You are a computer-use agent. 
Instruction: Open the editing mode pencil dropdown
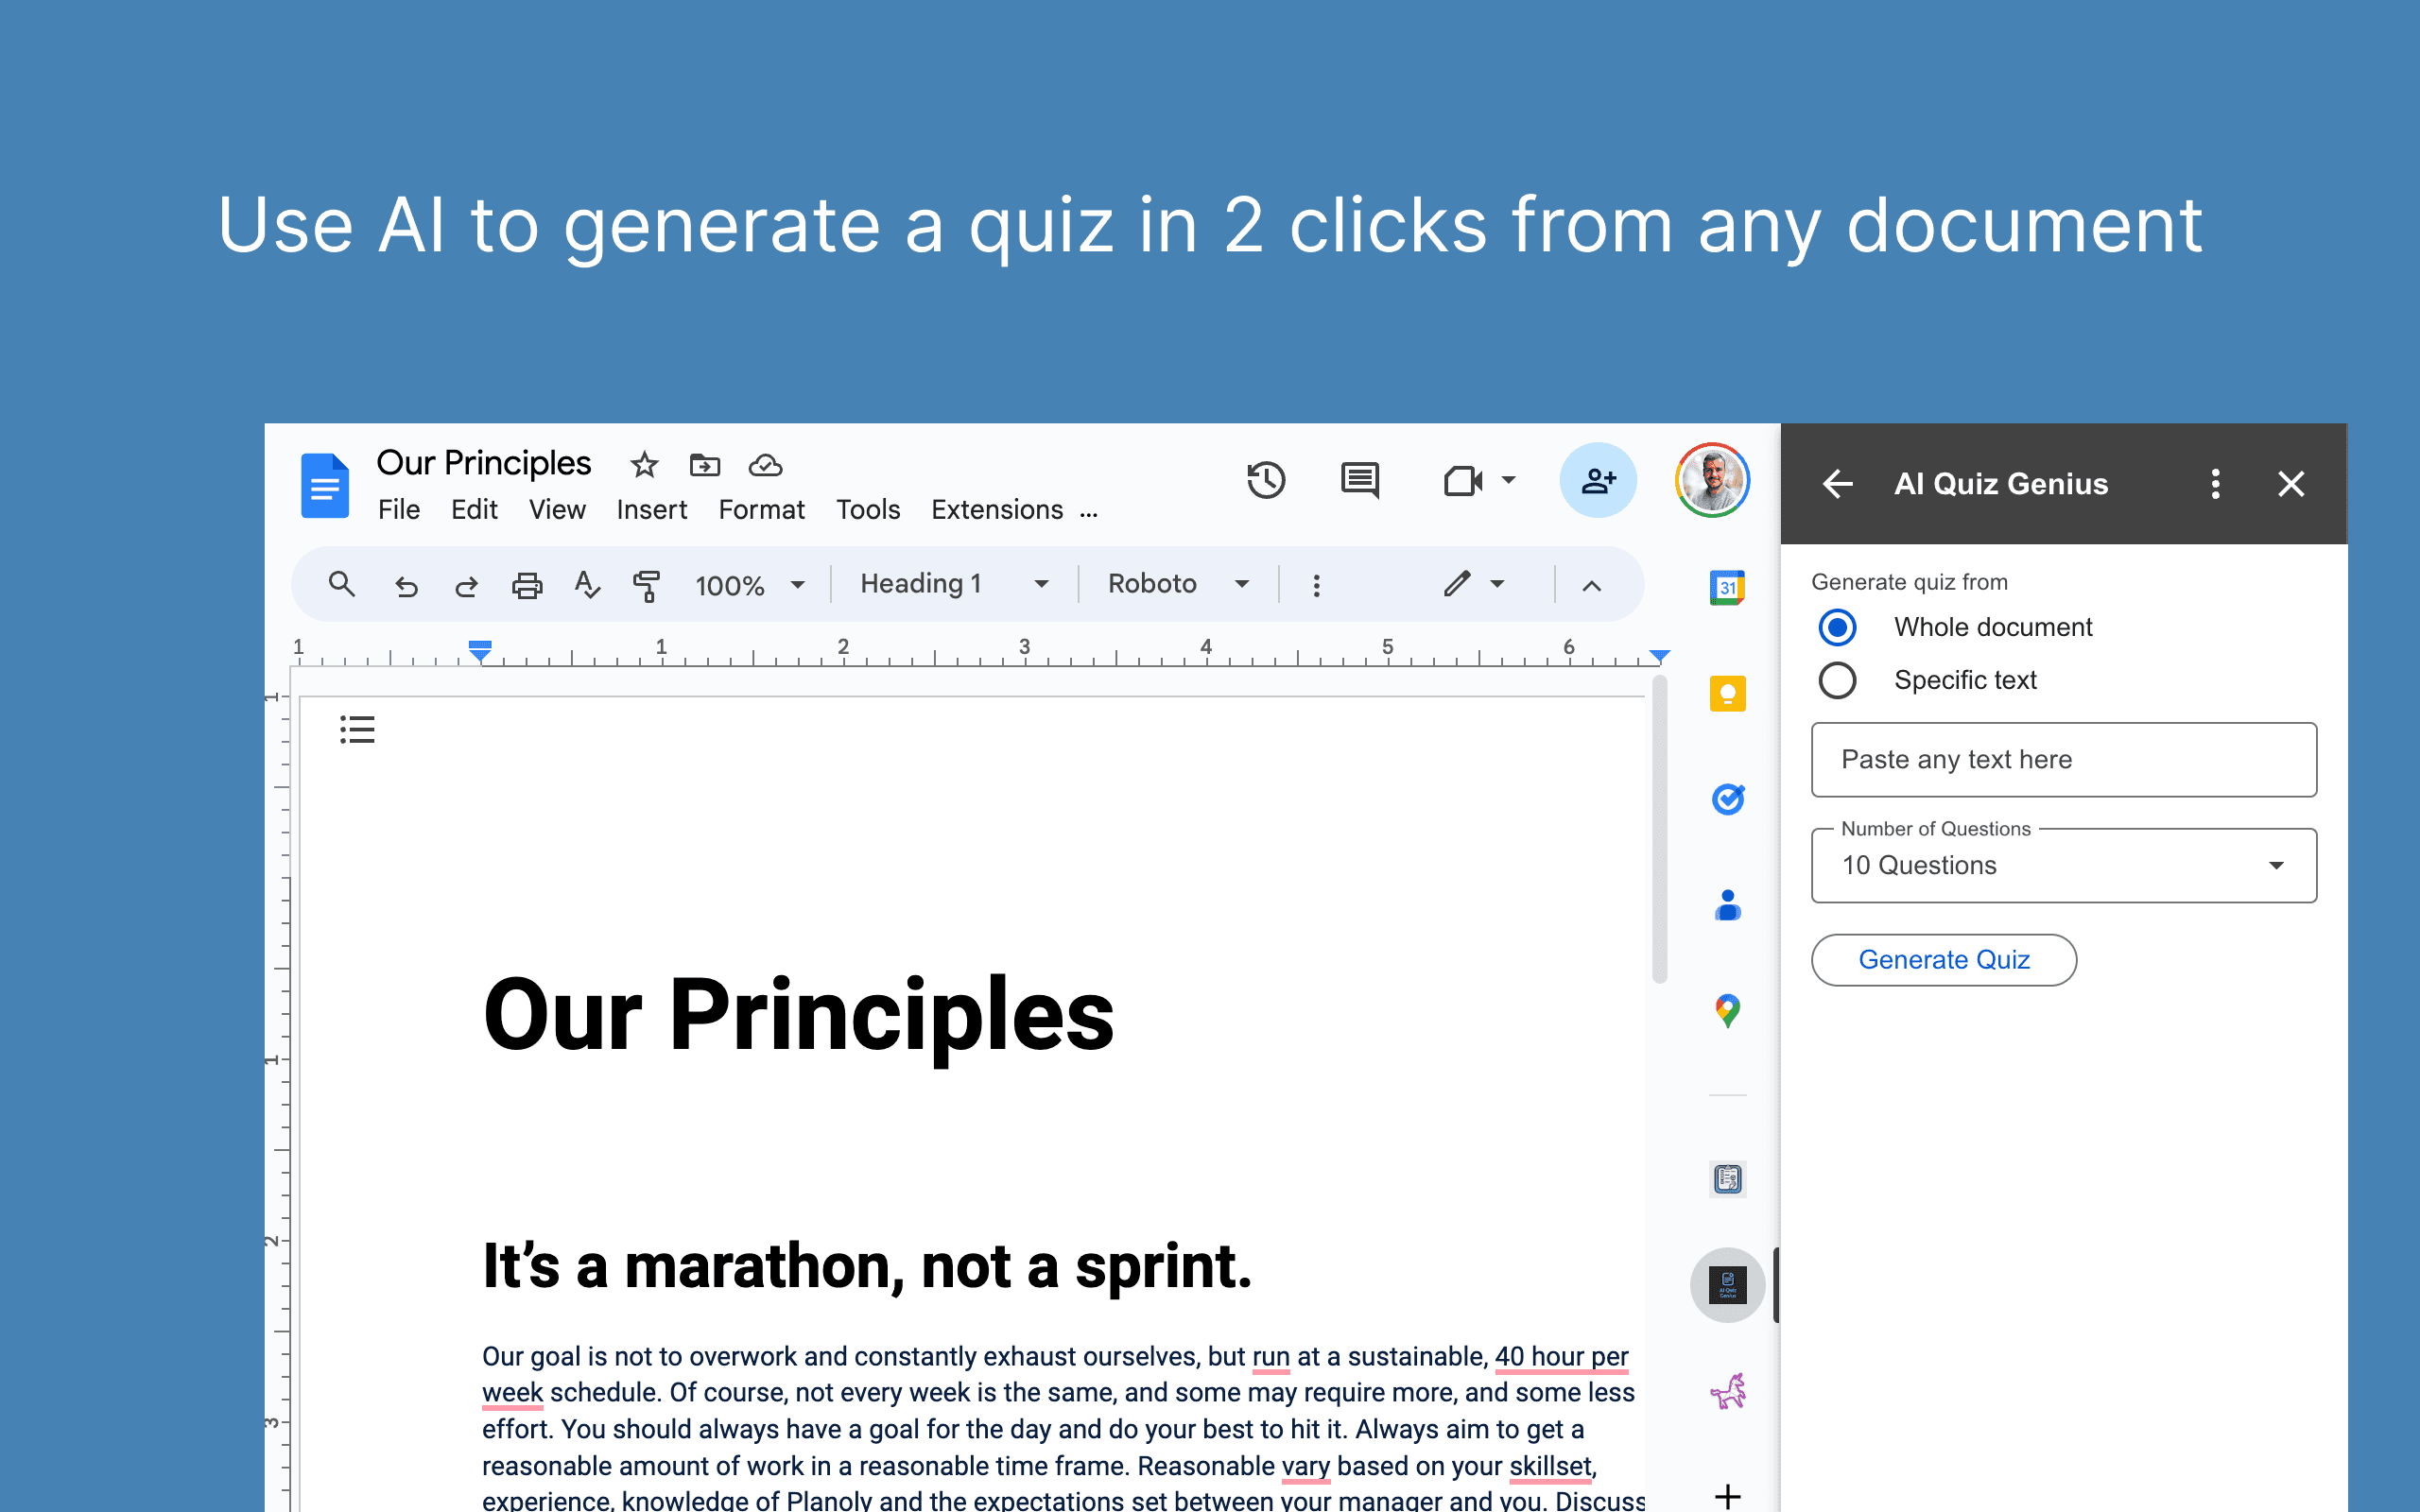[x=1474, y=584]
